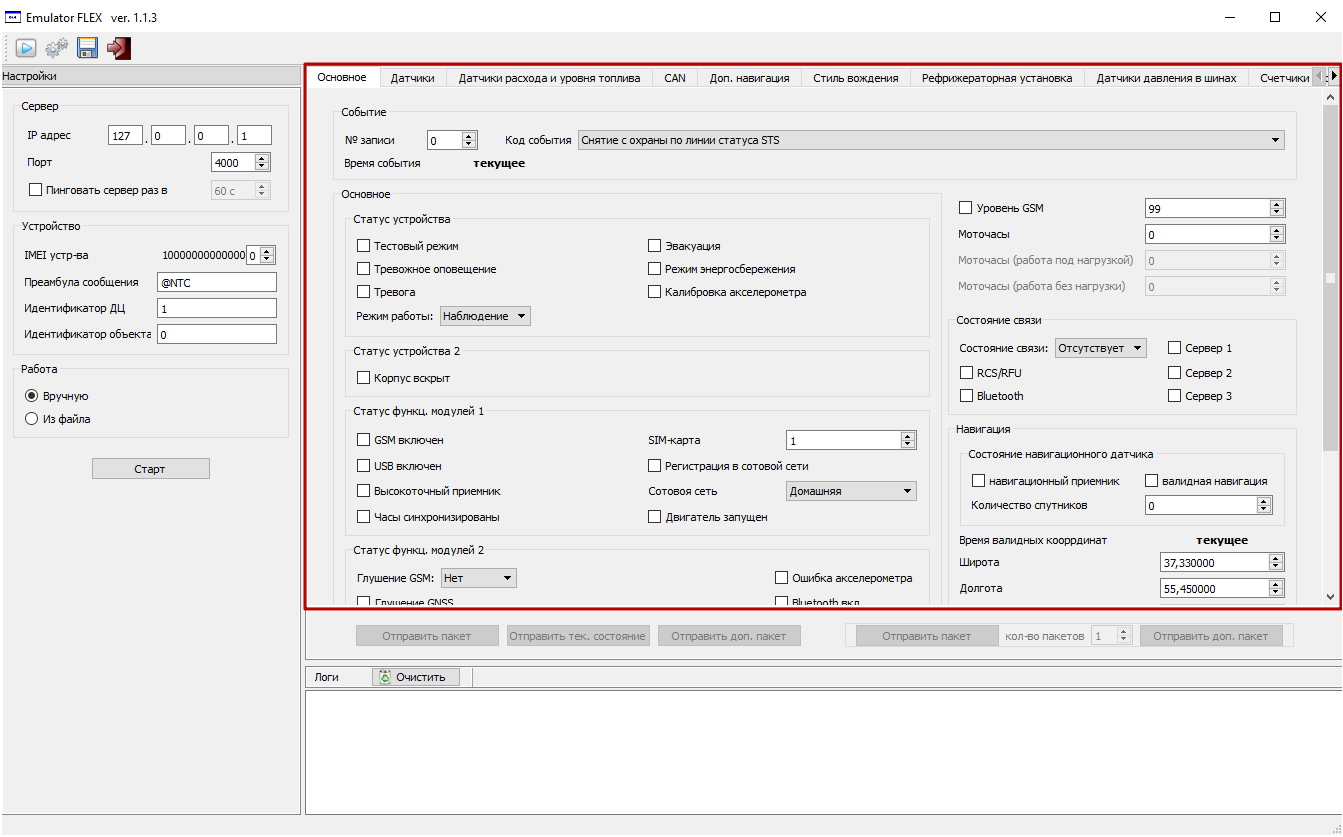1343x837 pixels.
Task: Open Глушение GSM dropdown
Action: point(479,578)
